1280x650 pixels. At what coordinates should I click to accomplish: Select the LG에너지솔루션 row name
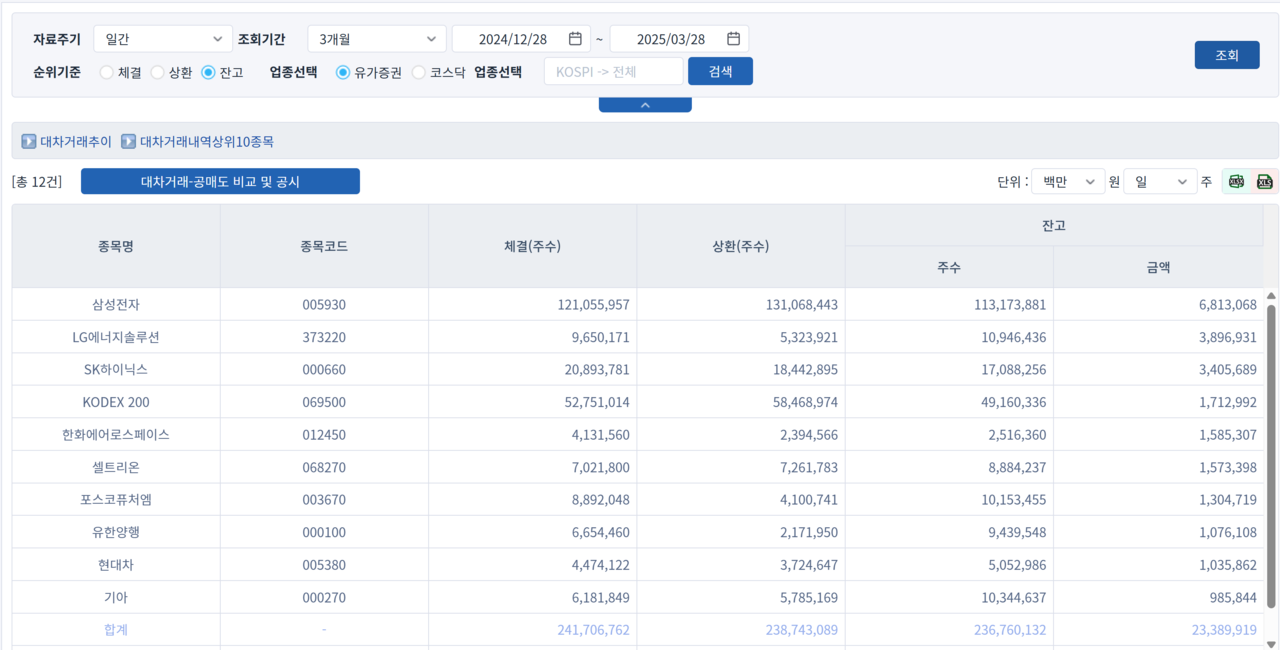click(116, 337)
